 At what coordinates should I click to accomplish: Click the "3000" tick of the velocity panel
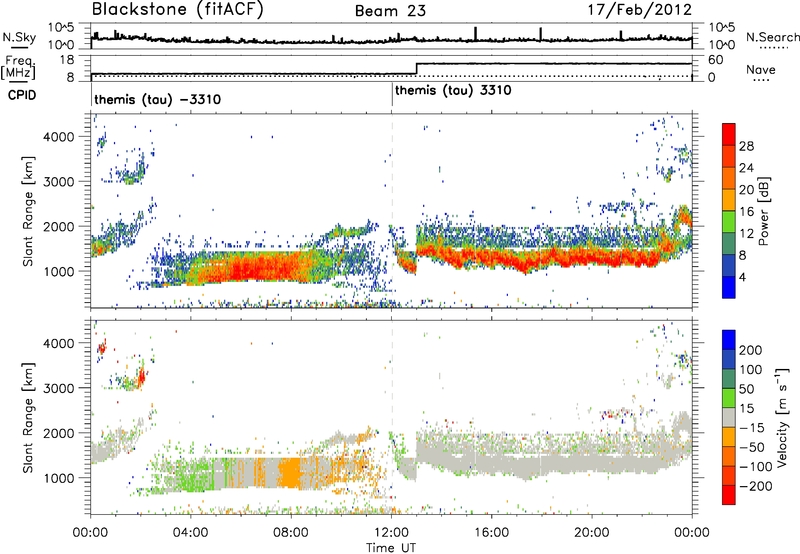[x=58, y=388]
